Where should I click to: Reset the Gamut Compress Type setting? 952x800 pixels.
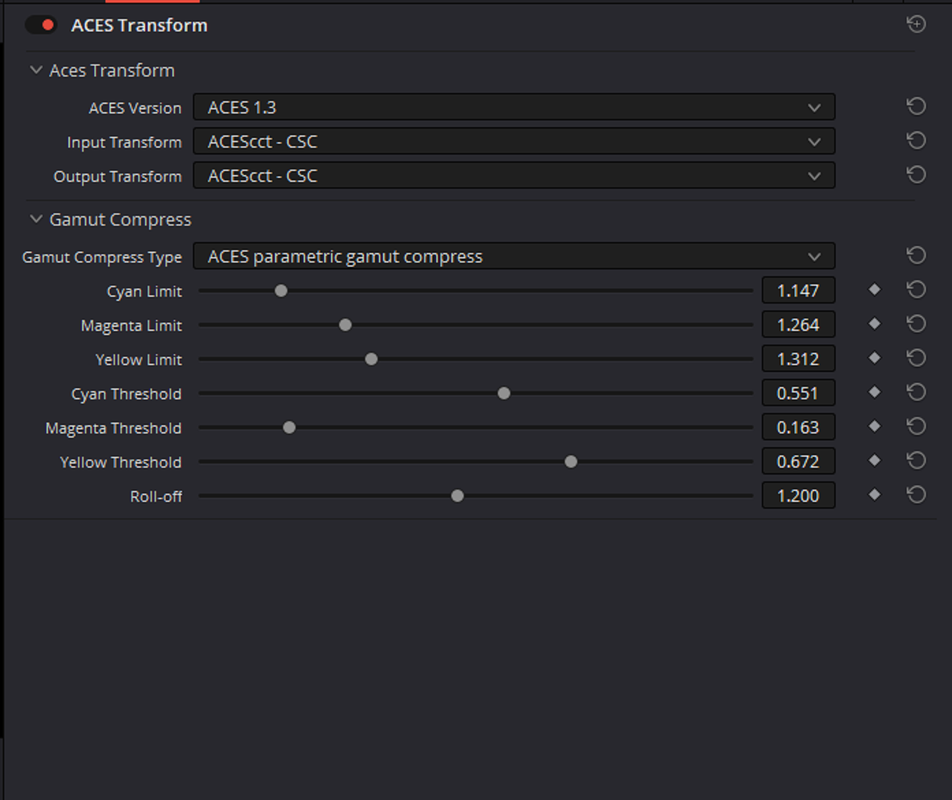click(x=916, y=256)
